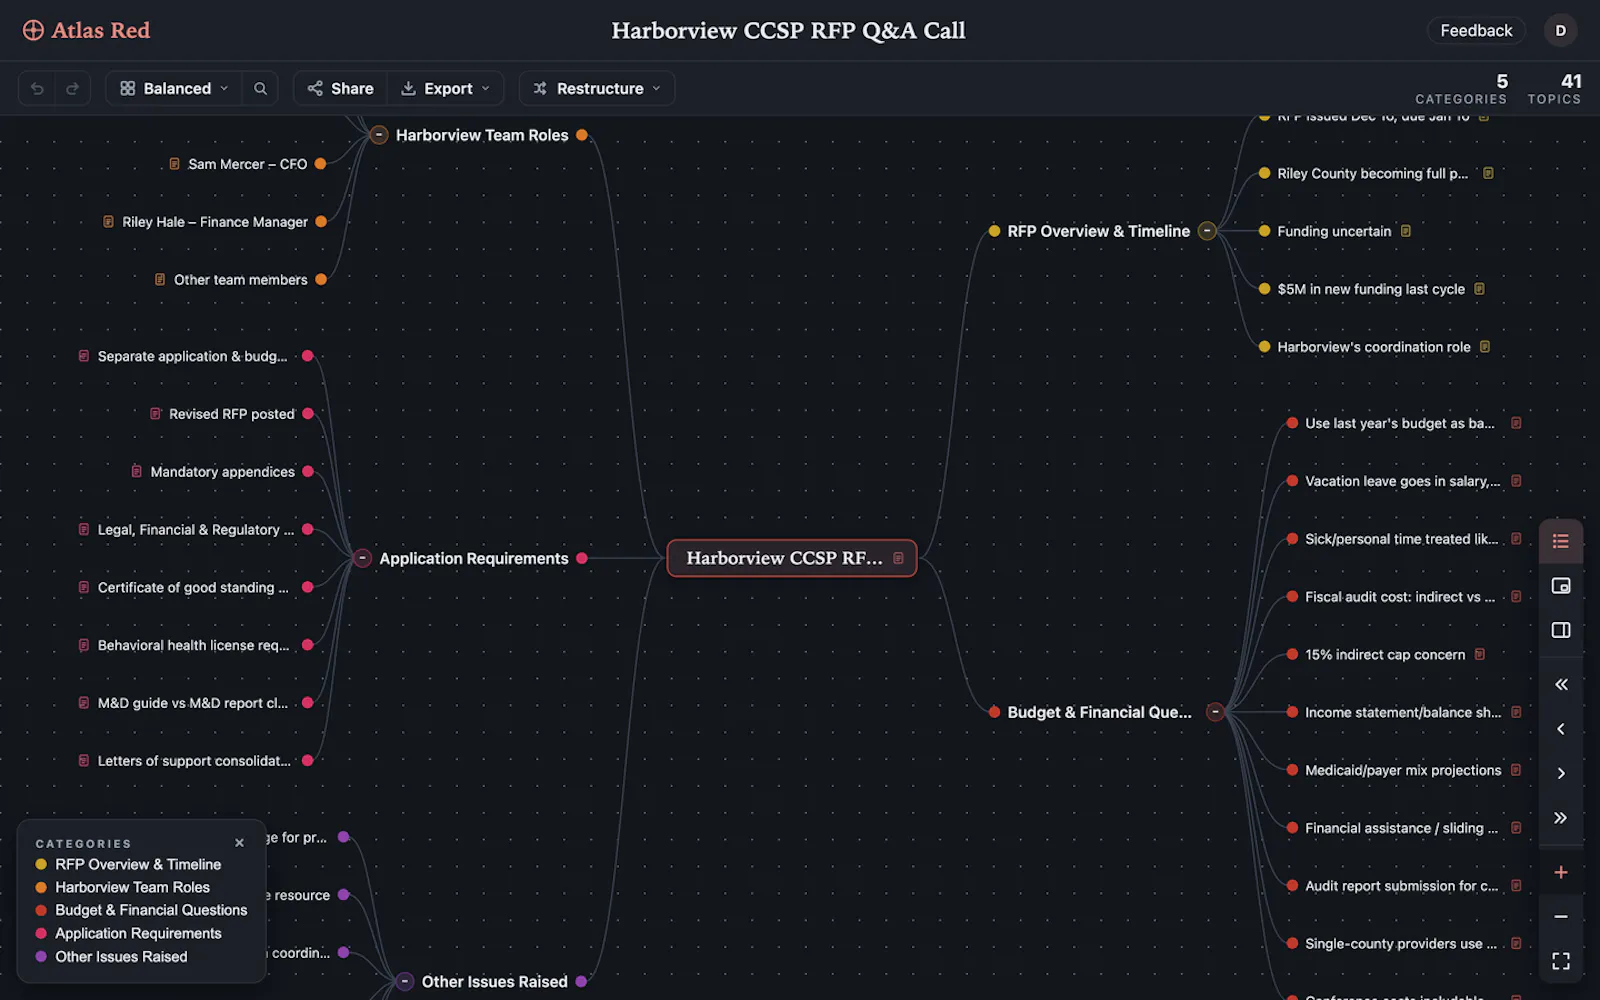This screenshot has width=1600, height=1000.
Task: Open the Export dropdown menu
Action: 445,88
